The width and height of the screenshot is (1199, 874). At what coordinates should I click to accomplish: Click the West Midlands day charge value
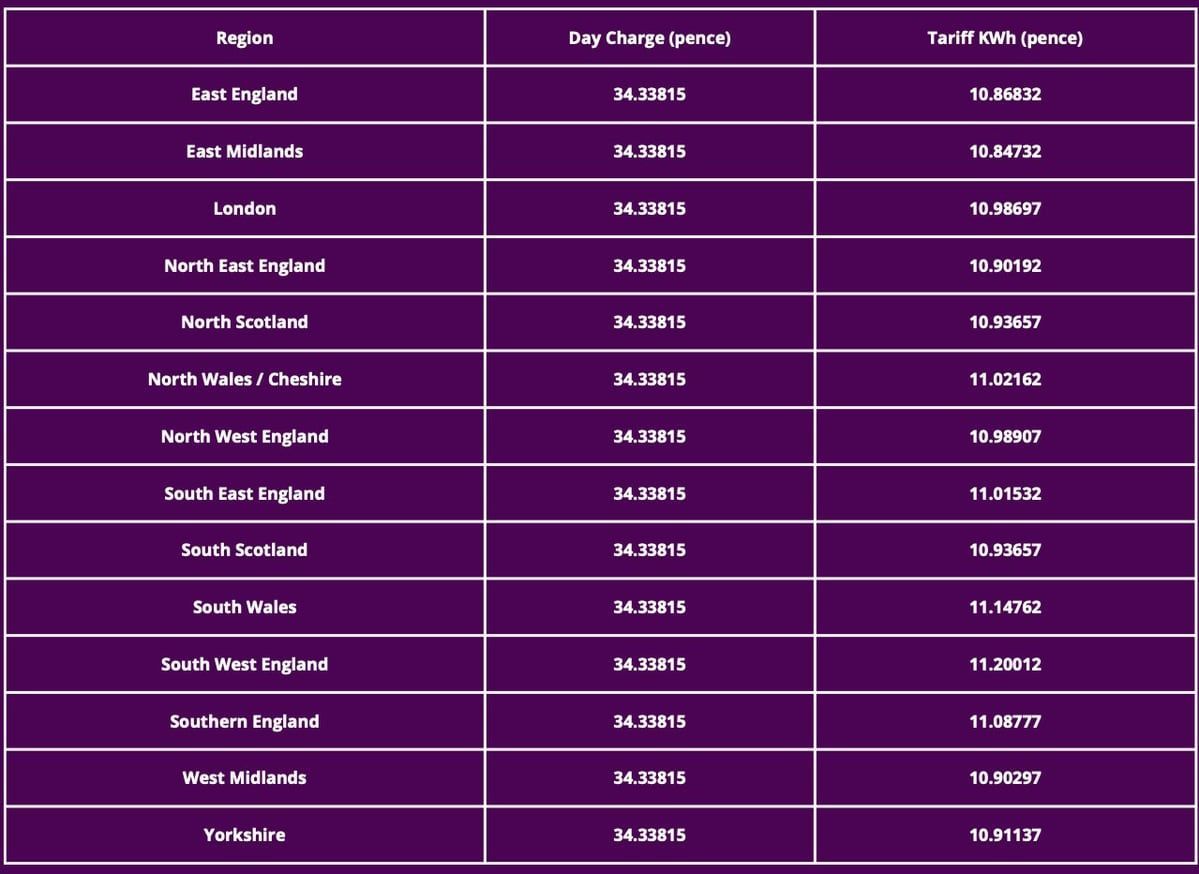(649, 777)
